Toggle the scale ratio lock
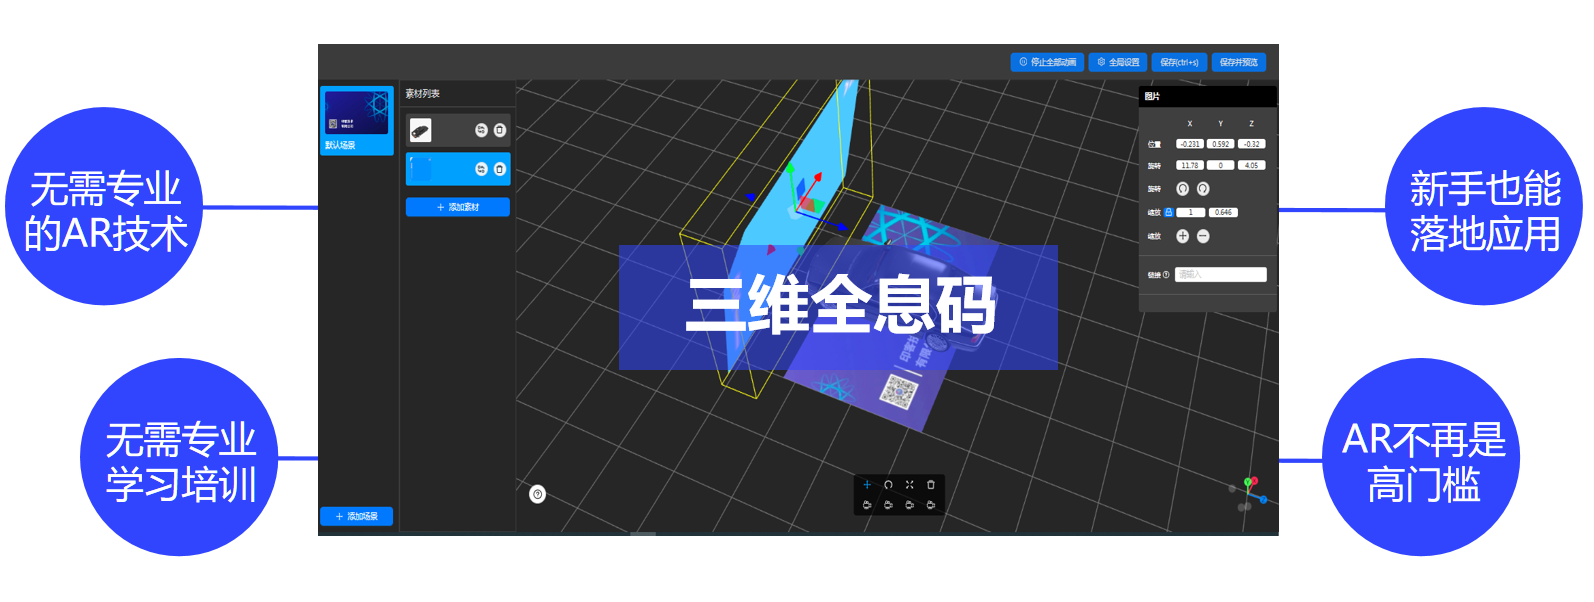1594x602 pixels. pyautogui.click(x=1168, y=212)
